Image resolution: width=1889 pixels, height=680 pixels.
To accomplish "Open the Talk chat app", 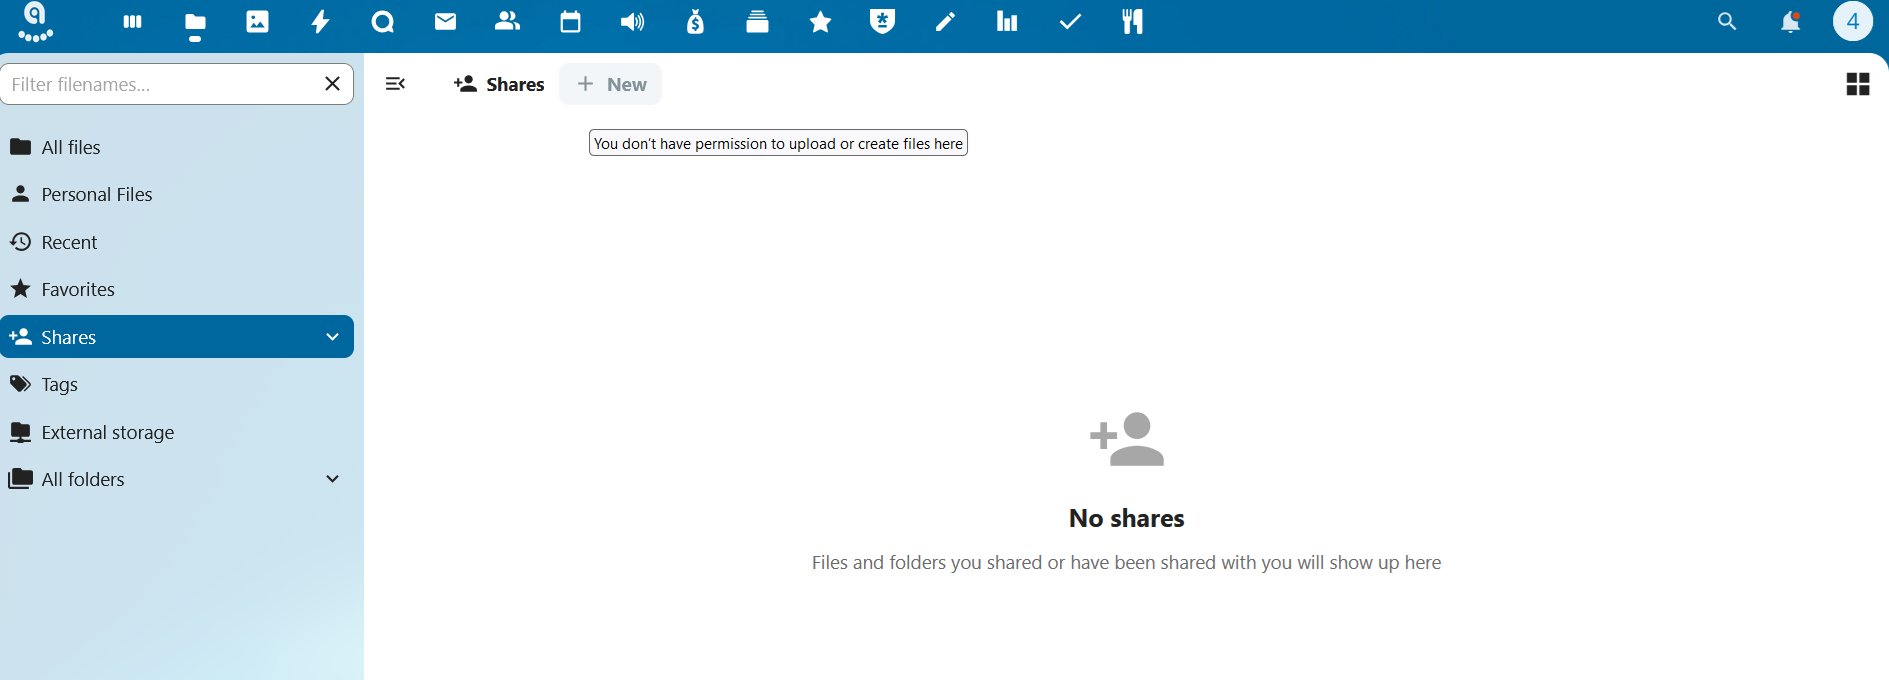I will (383, 22).
